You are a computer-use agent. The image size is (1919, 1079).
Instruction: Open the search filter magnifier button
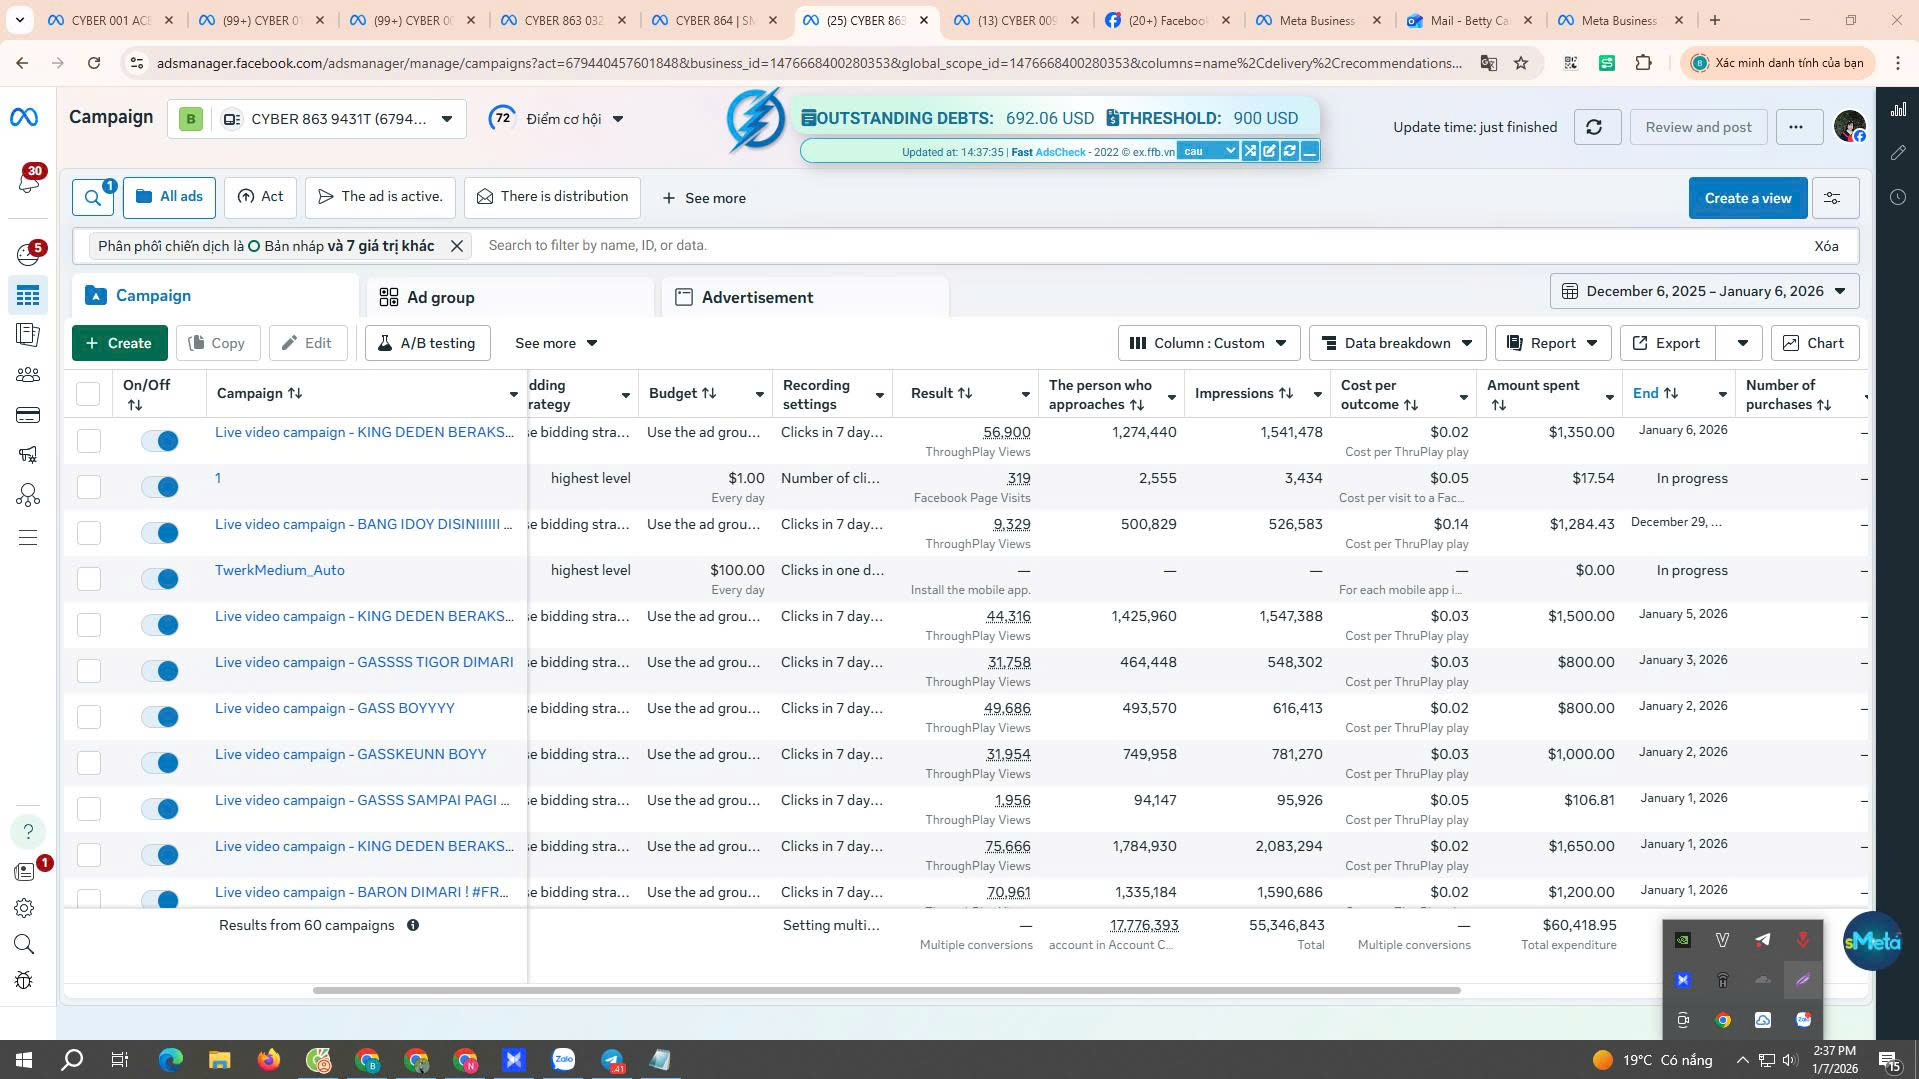tap(93, 198)
